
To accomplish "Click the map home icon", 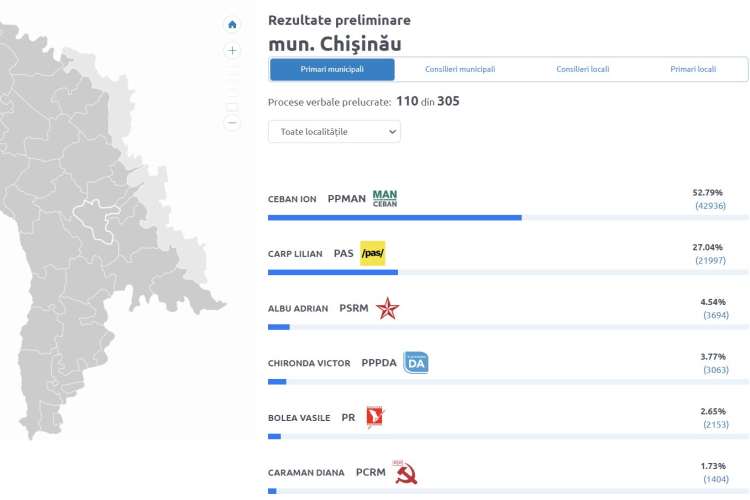I will click(232, 24).
